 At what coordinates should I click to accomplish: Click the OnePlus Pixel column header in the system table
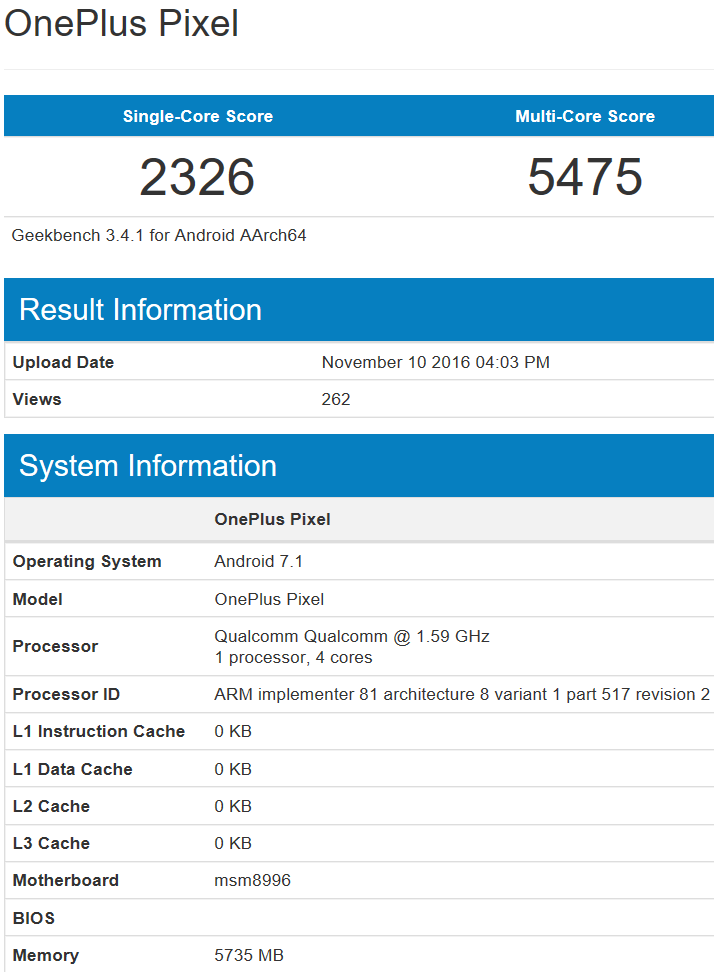tap(272, 519)
